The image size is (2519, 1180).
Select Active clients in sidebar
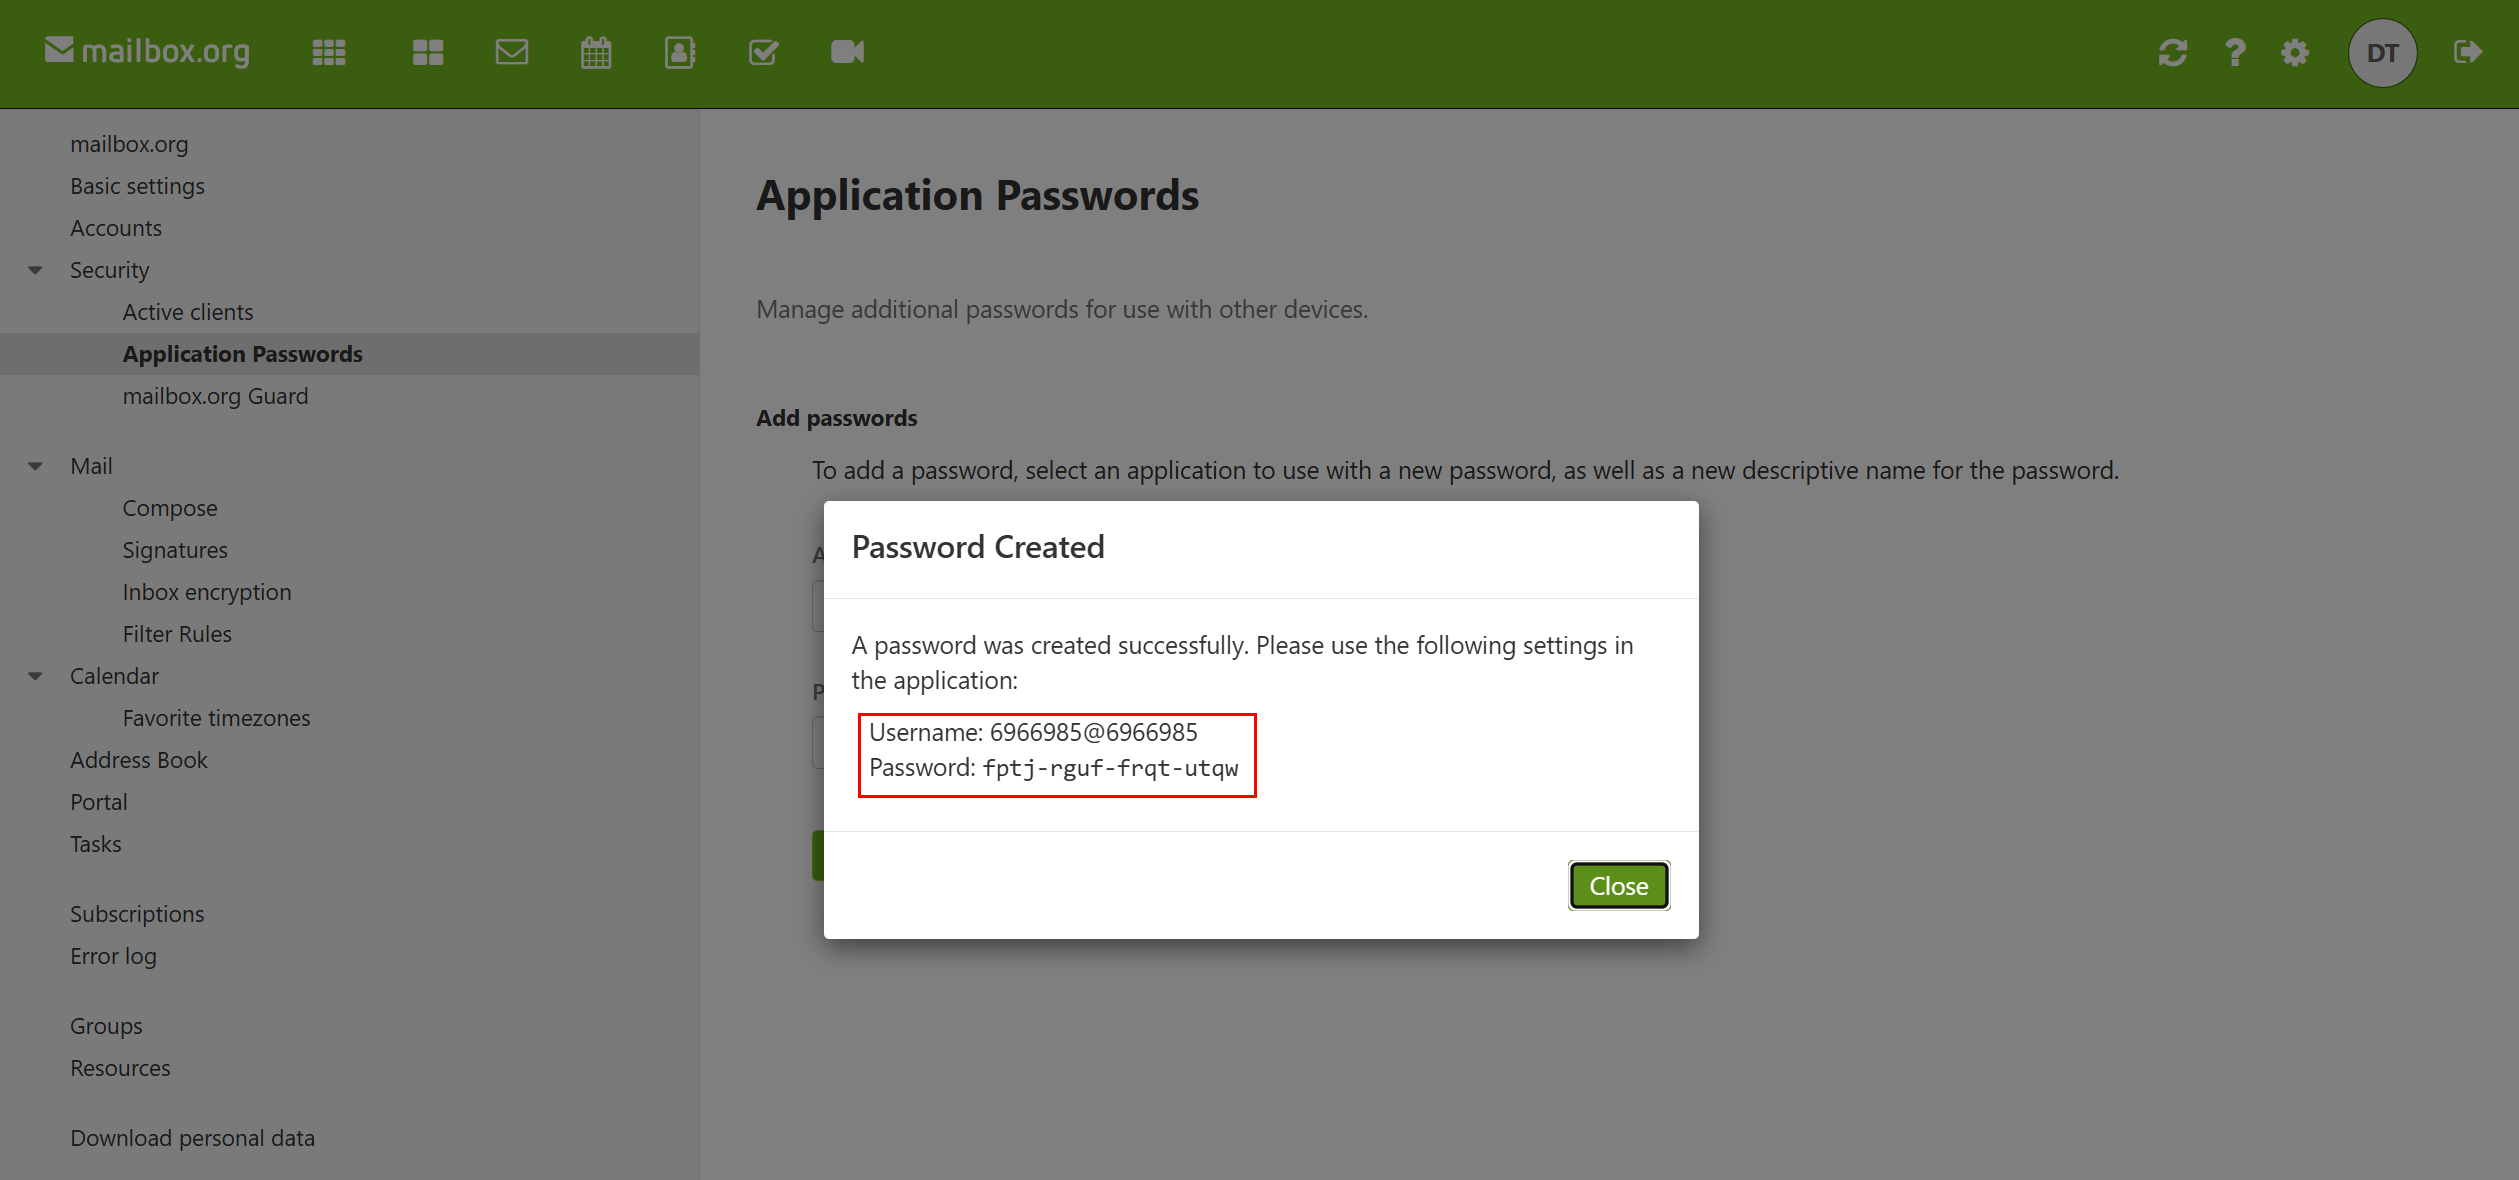click(187, 311)
